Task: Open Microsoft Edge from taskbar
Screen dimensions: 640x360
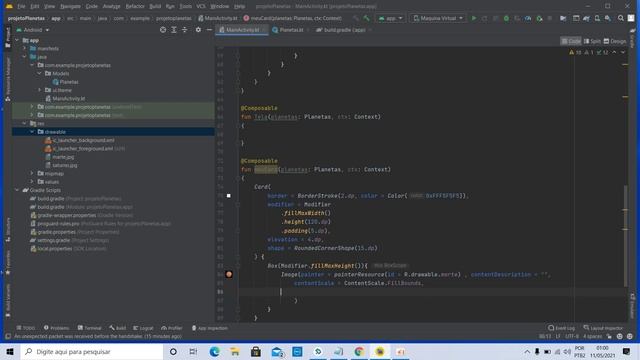Action: [214, 351]
